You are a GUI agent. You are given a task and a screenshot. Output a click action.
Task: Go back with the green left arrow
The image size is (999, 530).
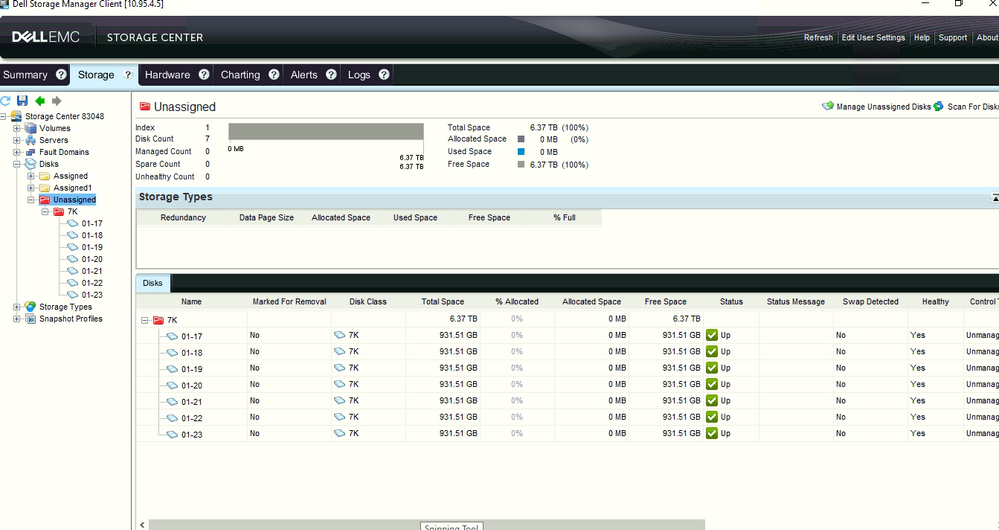click(40, 101)
